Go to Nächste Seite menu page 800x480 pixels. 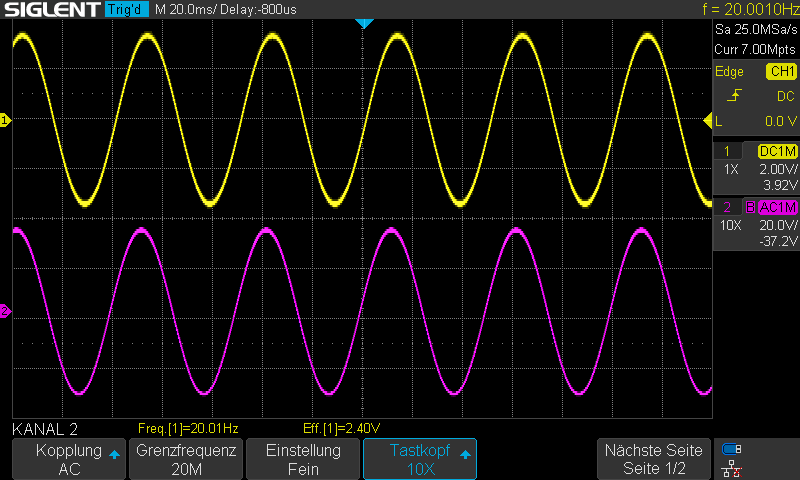(x=654, y=460)
